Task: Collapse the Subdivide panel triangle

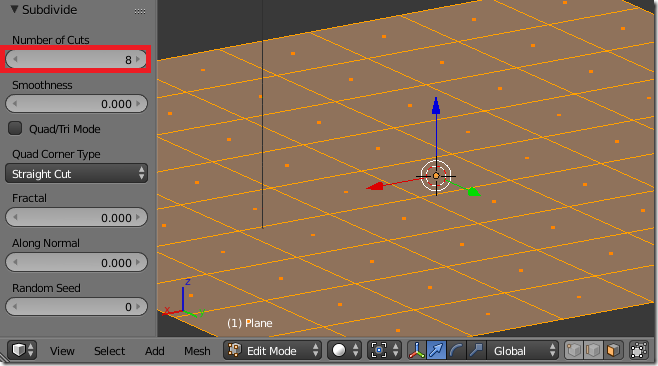Action: click(14, 9)
